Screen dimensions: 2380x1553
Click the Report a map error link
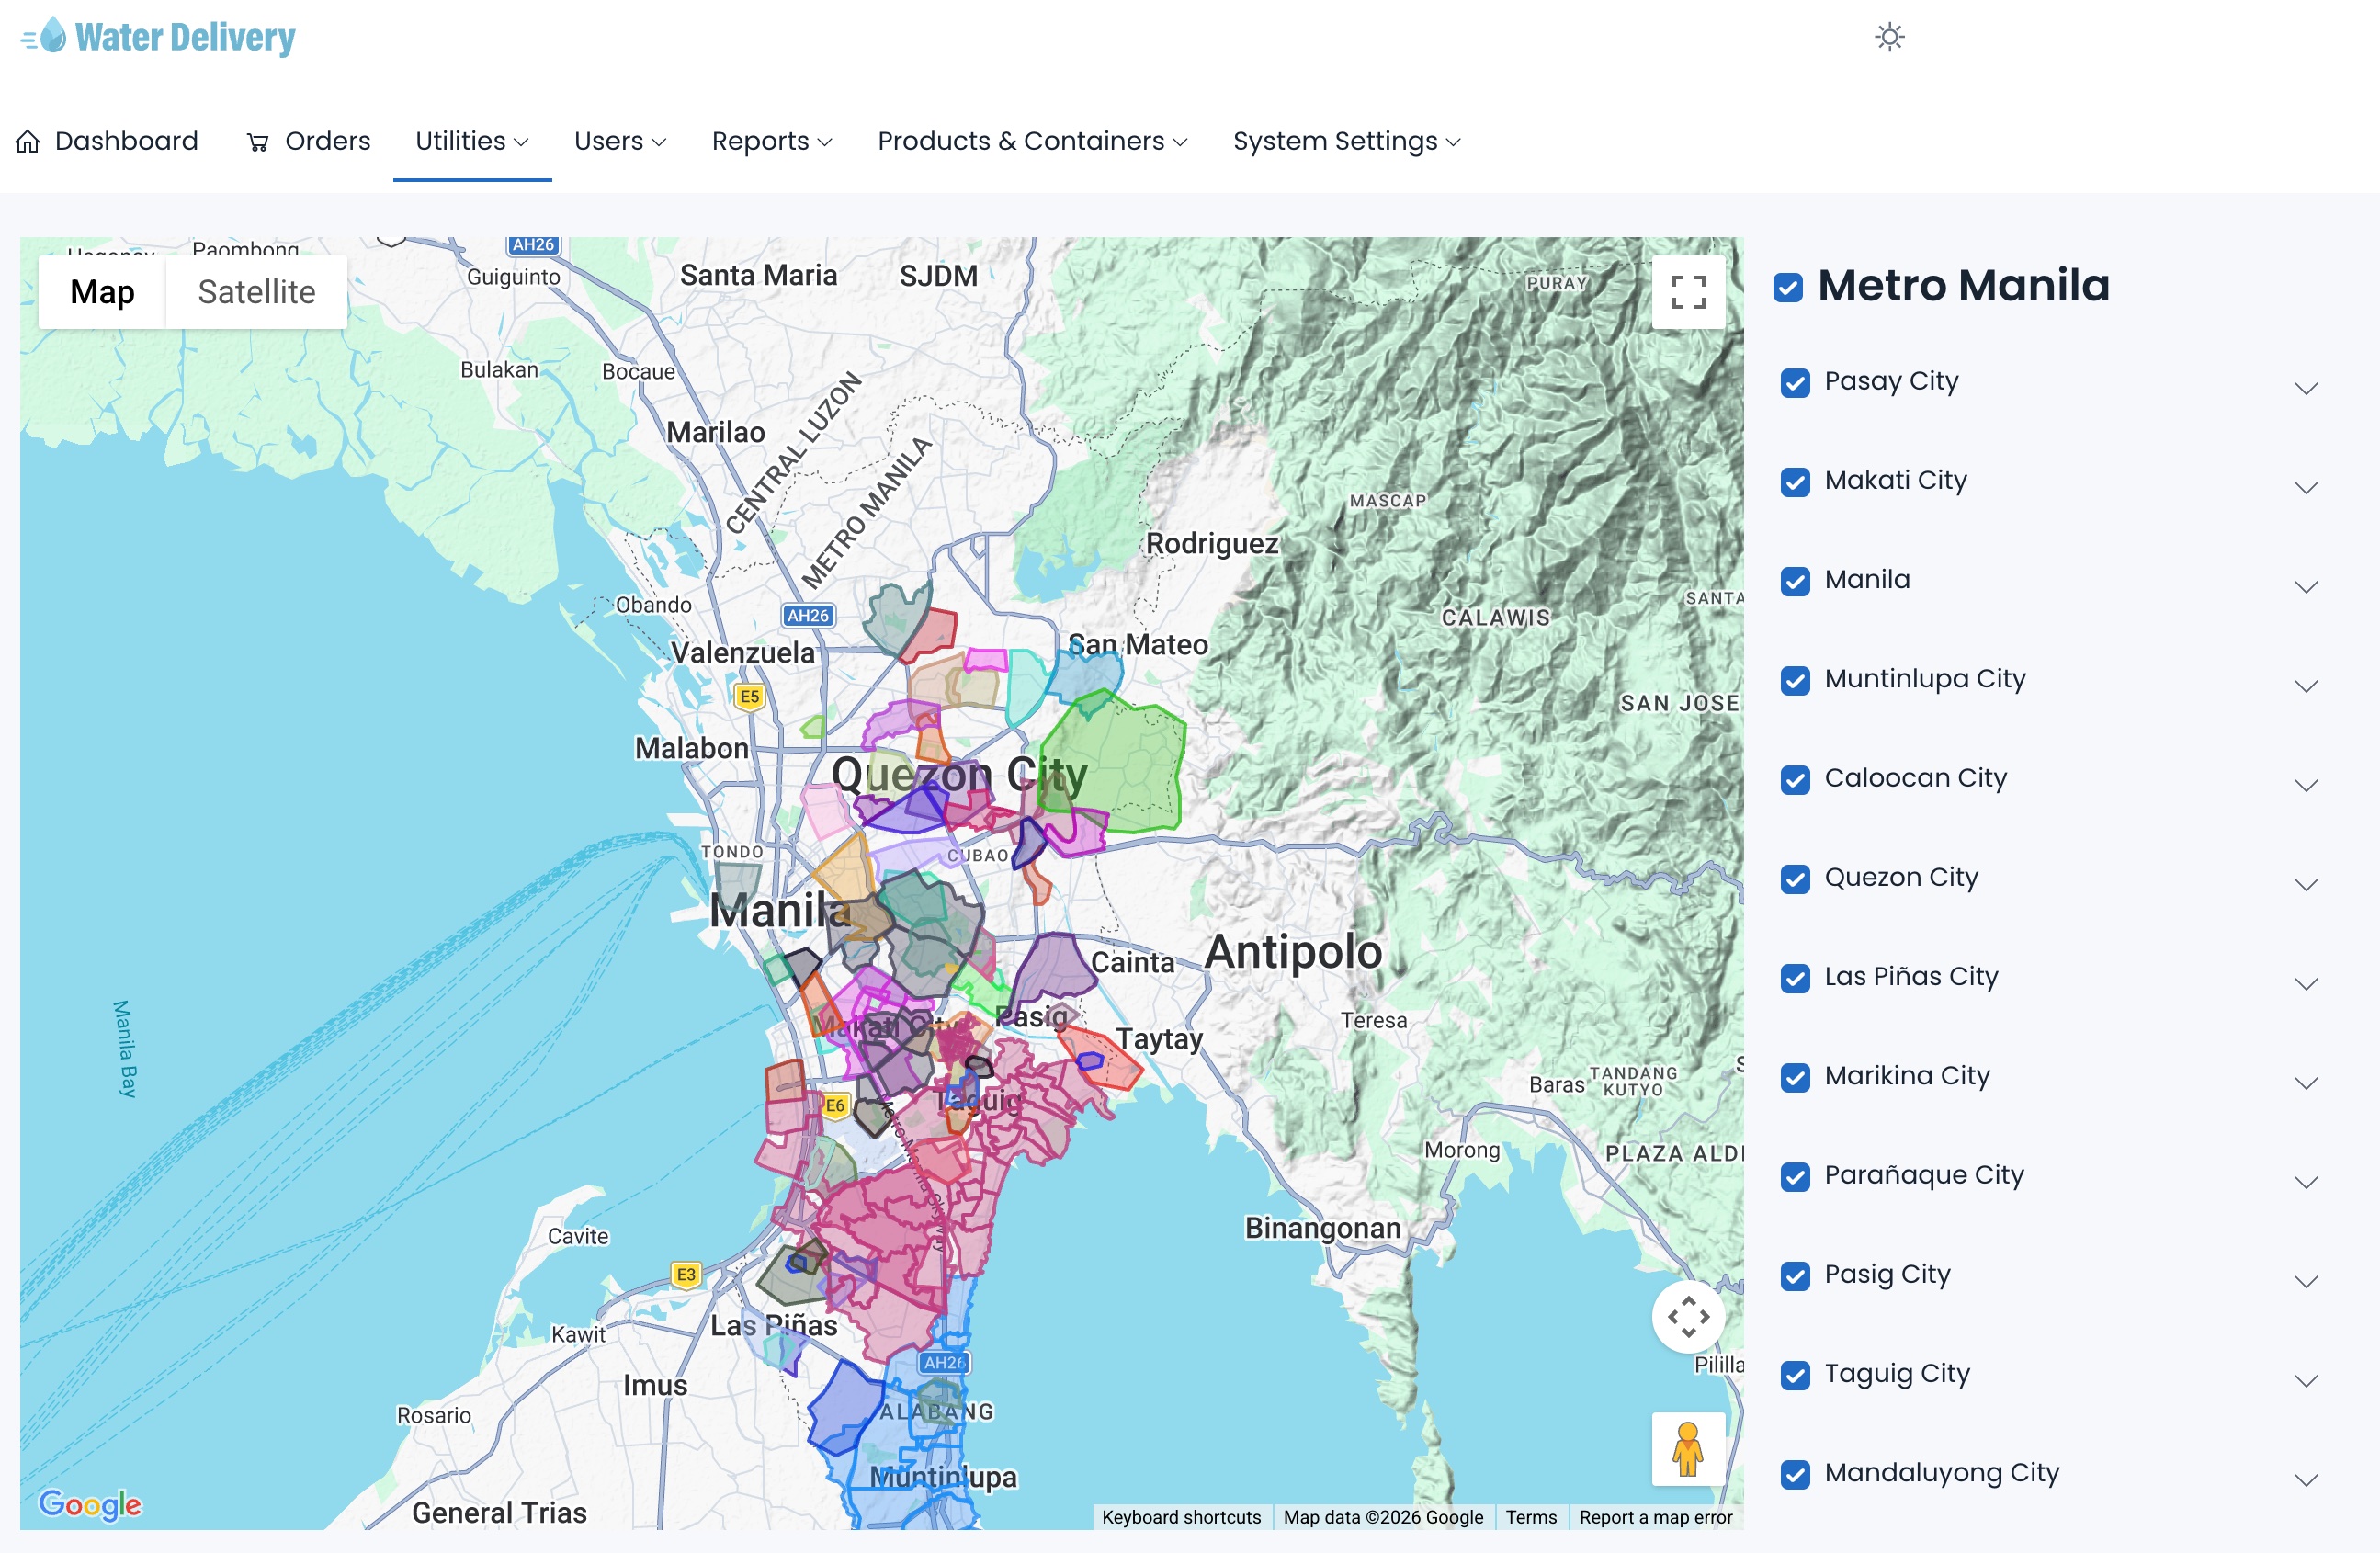pos(1654,1517)
